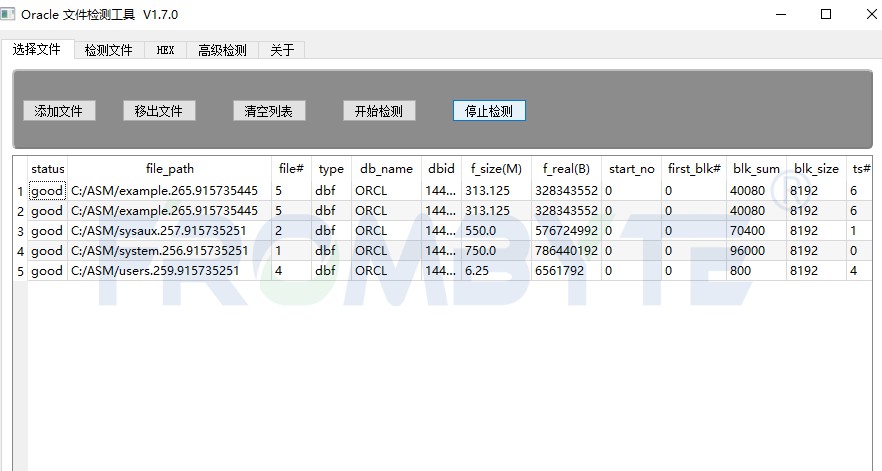The height and width of the screenshot is (471, 882).
Task: Click the db_name column header
Action: 386,169
